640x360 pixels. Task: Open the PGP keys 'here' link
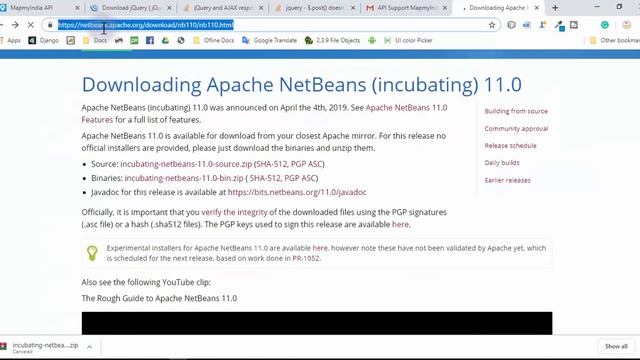pos(400,224)
